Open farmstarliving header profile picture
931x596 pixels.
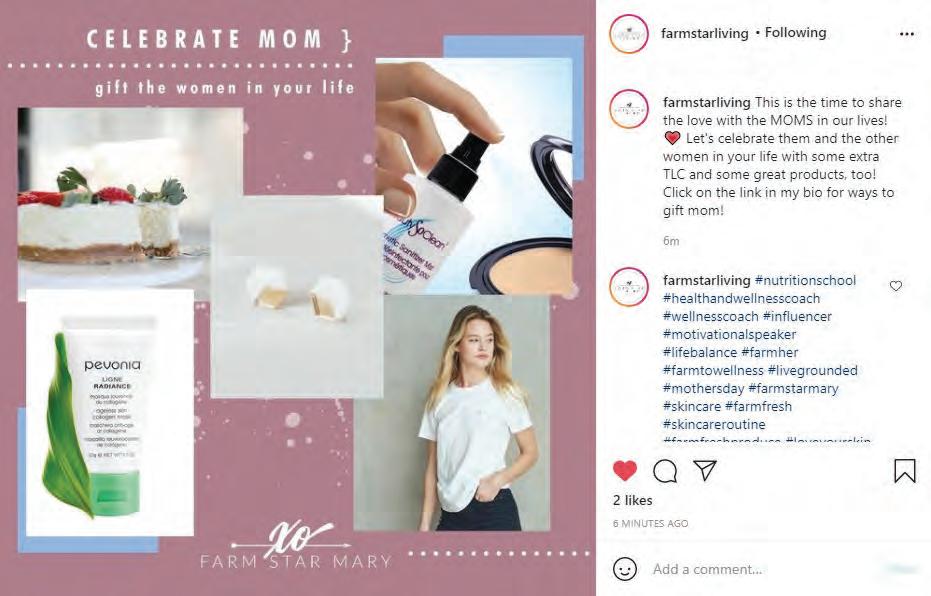point(629,34)
